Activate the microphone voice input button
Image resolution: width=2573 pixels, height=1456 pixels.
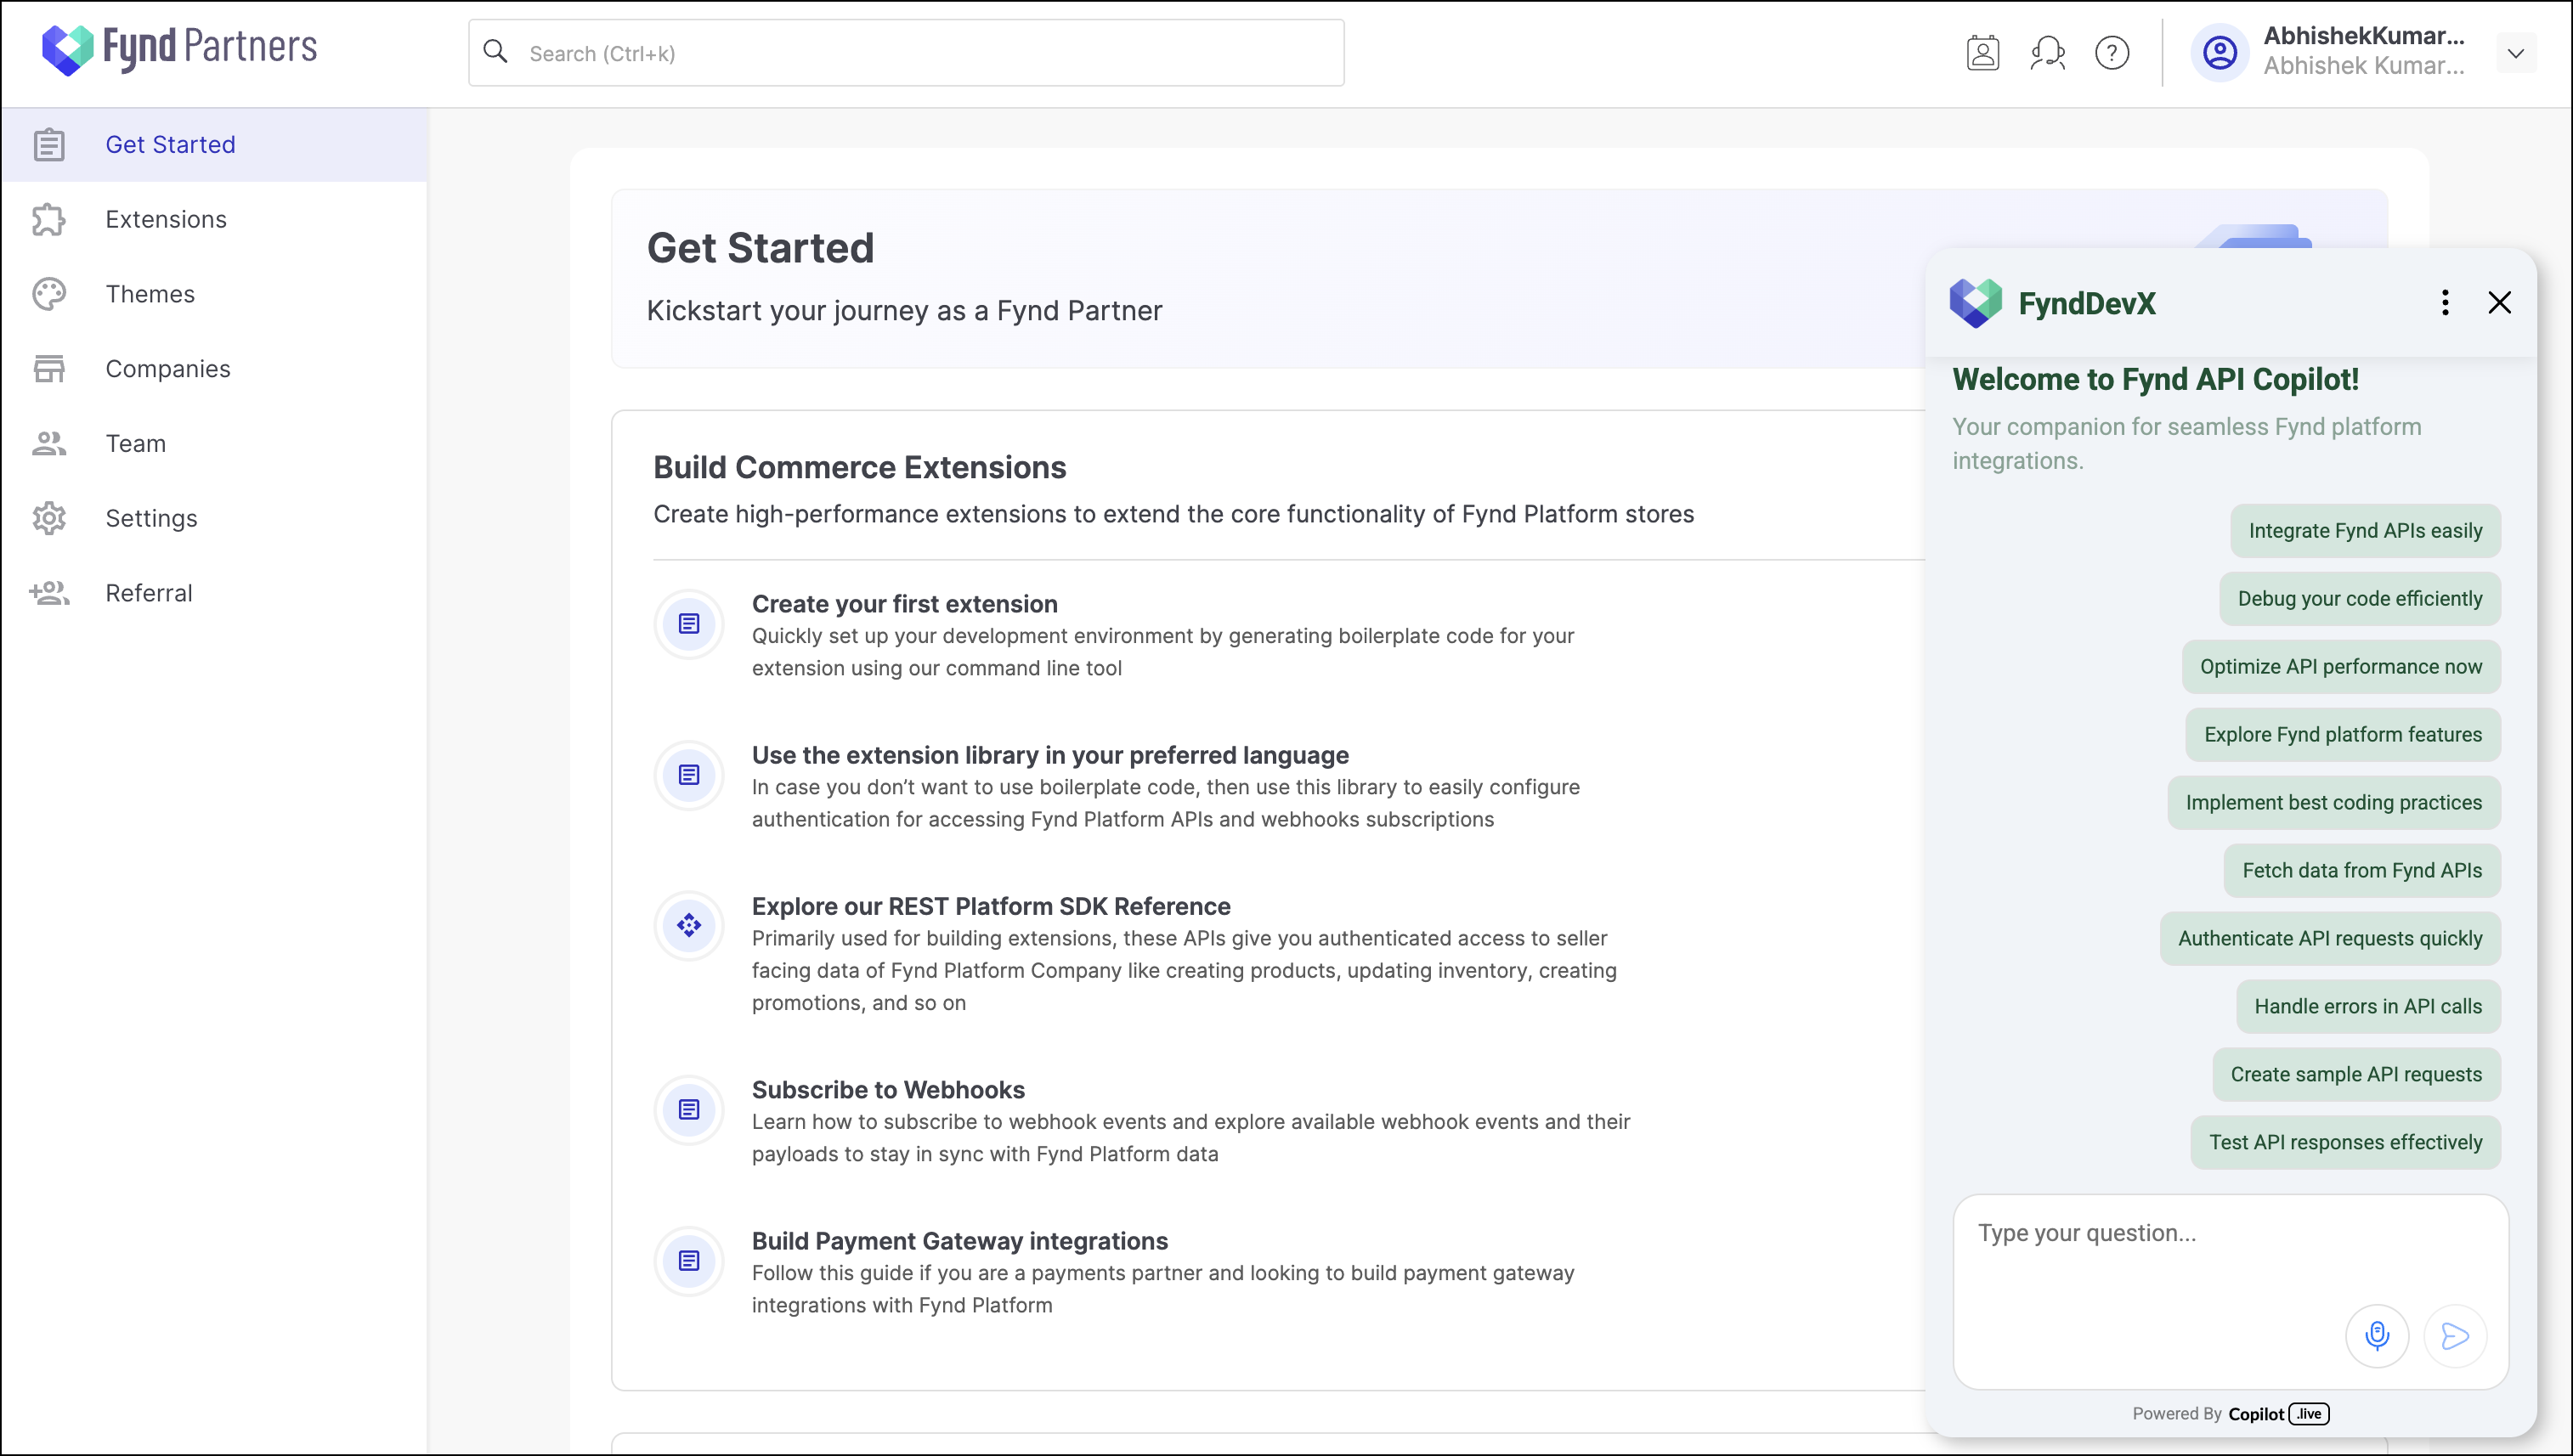click(x=2376, y=1336)
